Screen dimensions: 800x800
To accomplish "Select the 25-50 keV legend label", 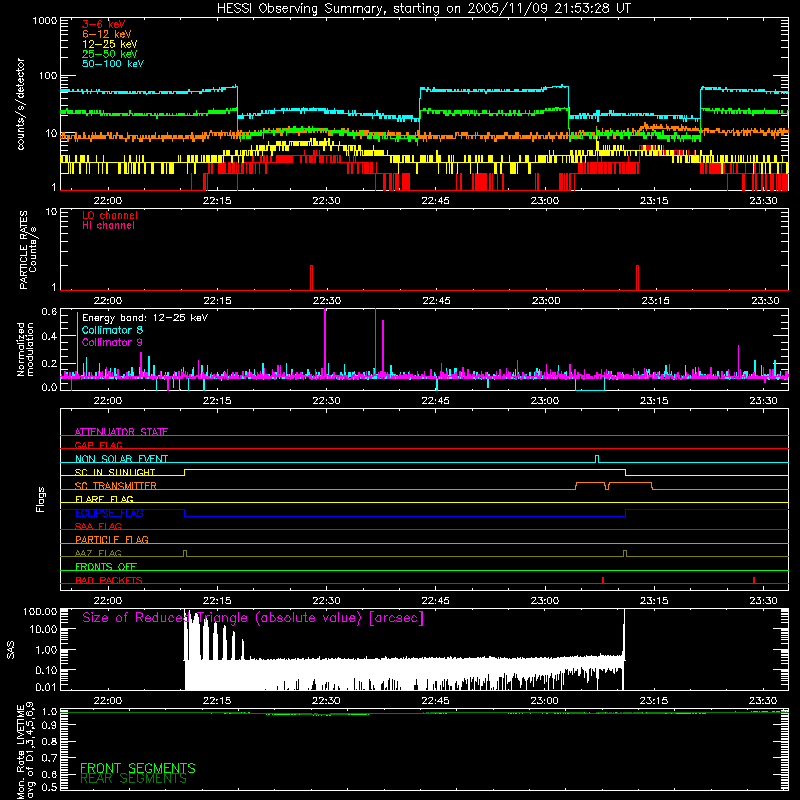I will pyautogui.click(x=110, y=54).
